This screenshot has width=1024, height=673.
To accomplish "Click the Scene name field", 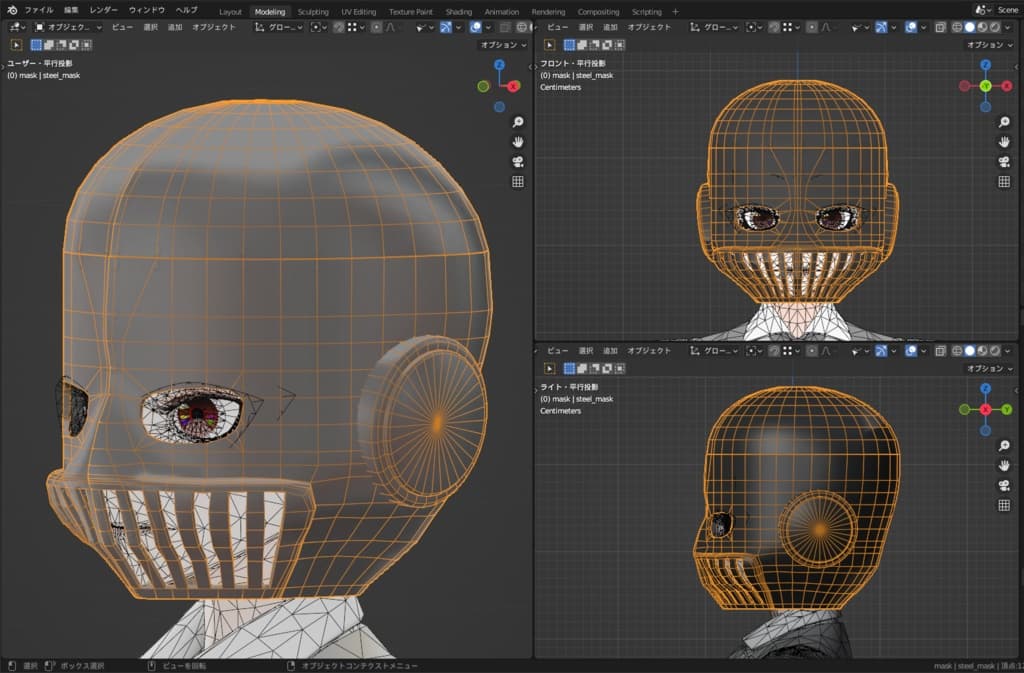I will point(1007,10).
